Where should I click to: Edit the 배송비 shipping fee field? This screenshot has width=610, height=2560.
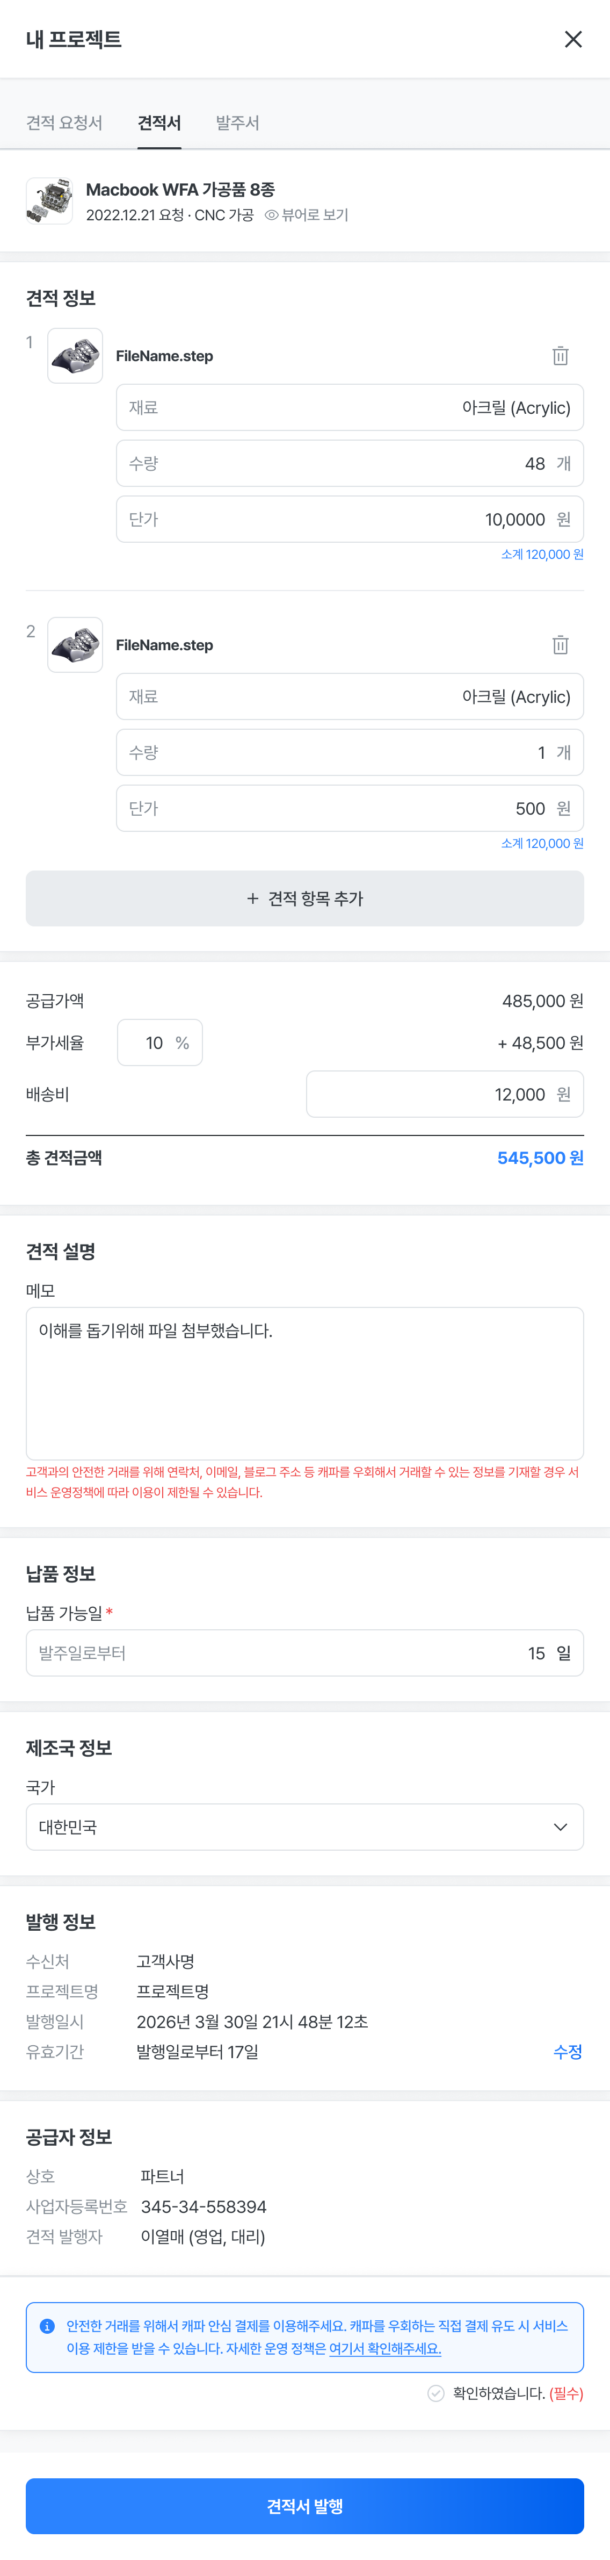pos(444,1094)
